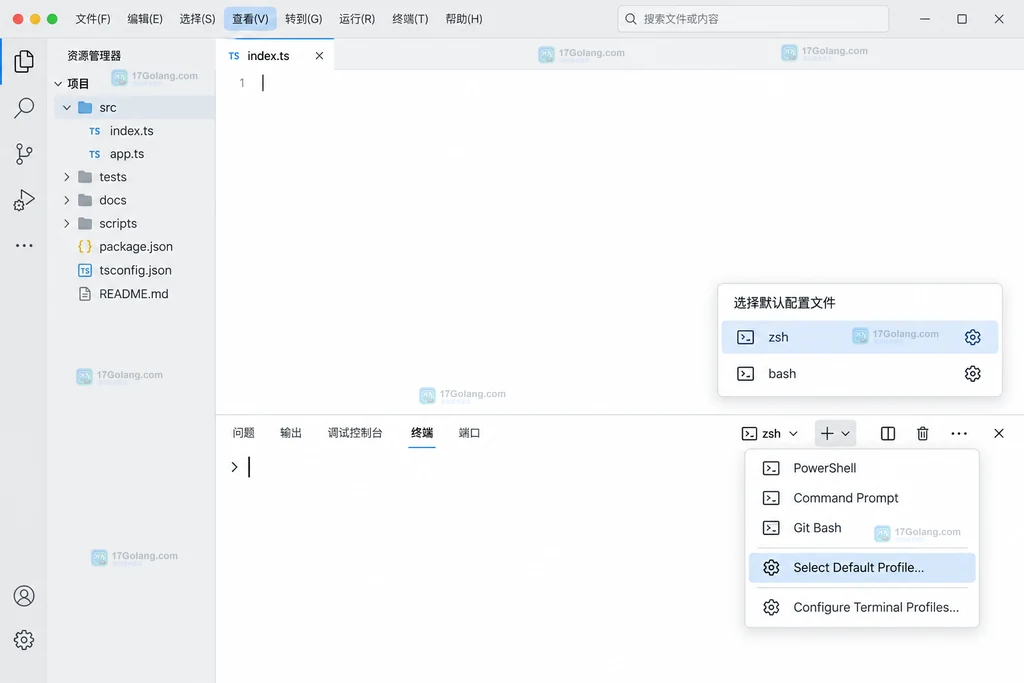Click line 1 in the editor
Image resolution: width=1024 pixels, height=683 pixels.
[619, 83]
